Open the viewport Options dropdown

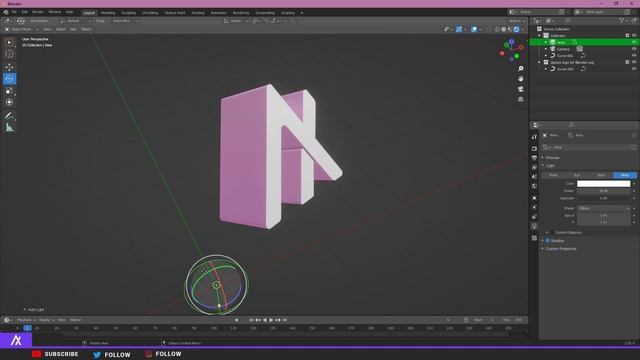click(x=516, y=21)
